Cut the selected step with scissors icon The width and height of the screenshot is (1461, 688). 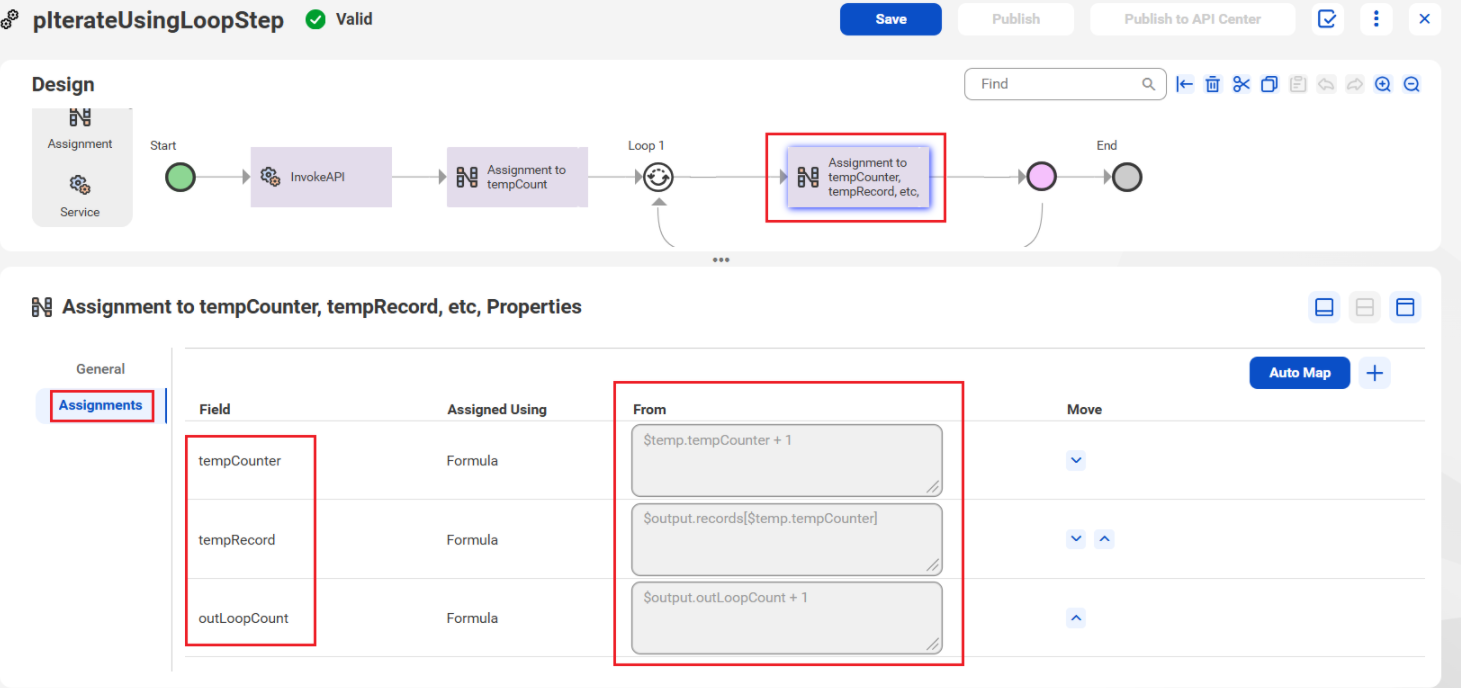point(1241,84)
